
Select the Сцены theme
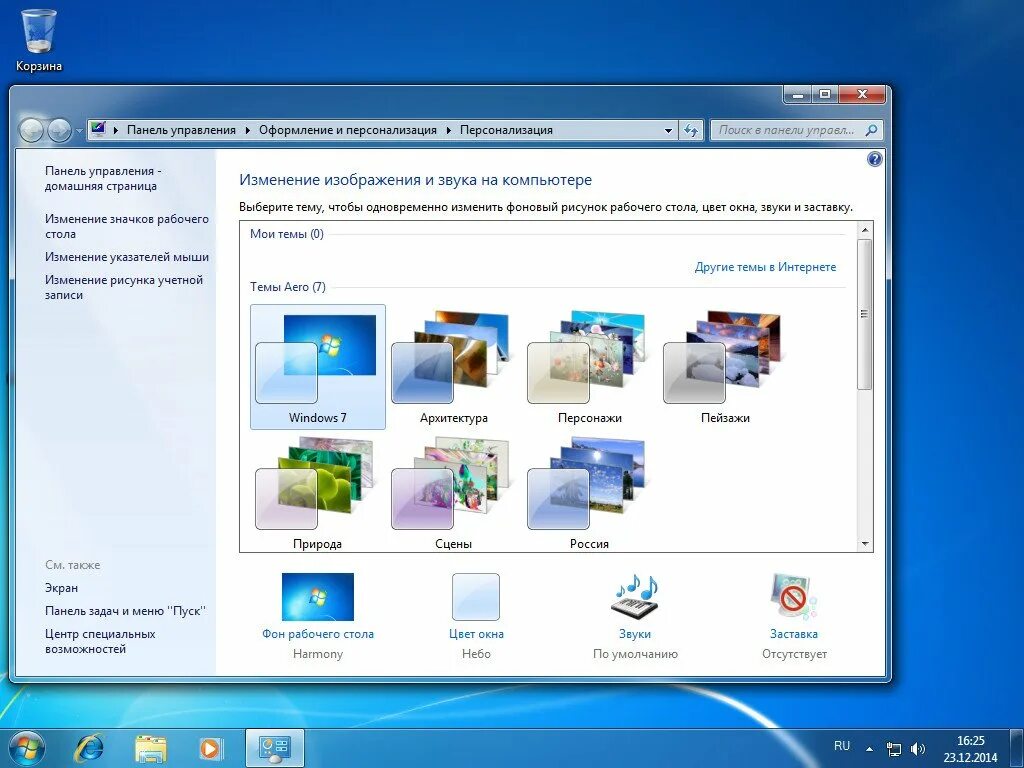453,492
